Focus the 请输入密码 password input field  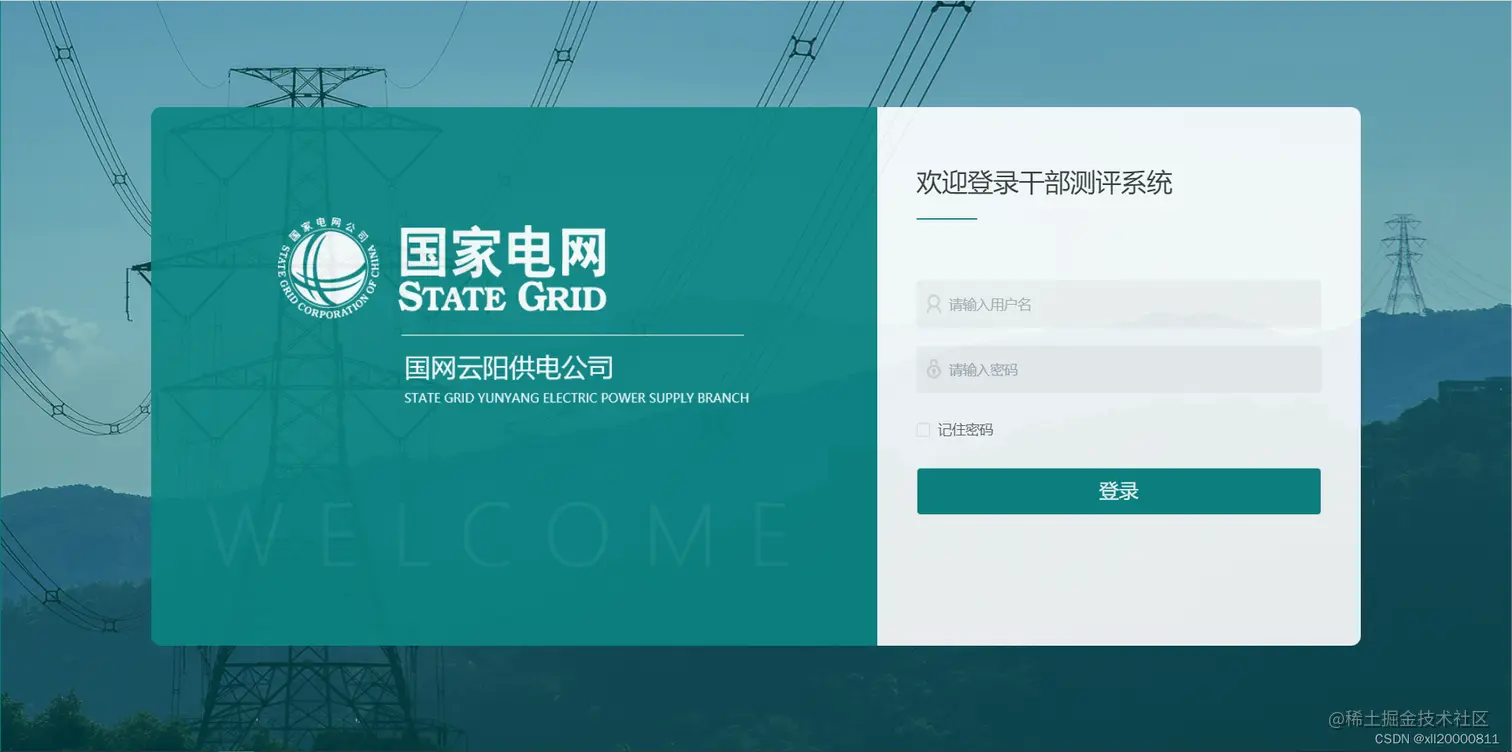(x=1118, y=369)
